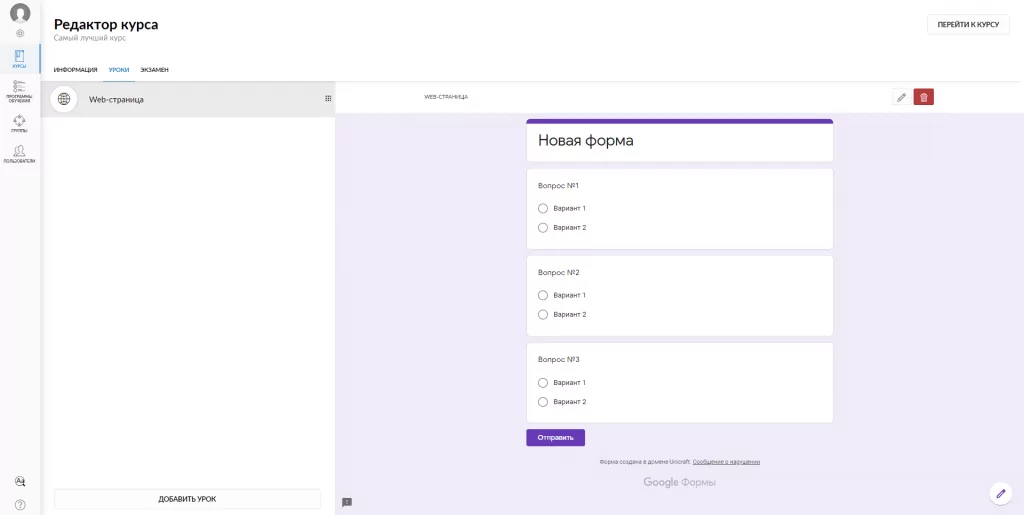Click the round floating pencil edit button
This screenshot has height=515, width=1024.
1000,493
